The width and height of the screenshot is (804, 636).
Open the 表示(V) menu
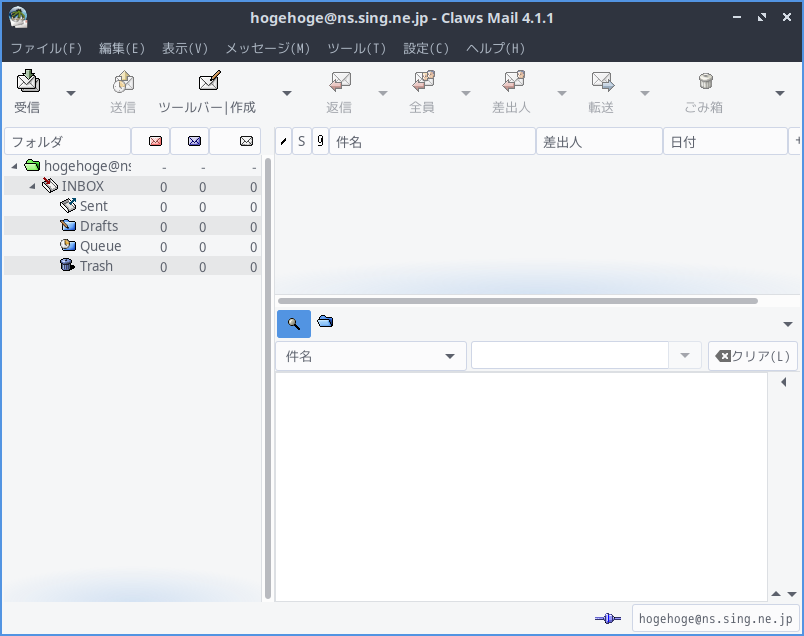tap(185, 48)
